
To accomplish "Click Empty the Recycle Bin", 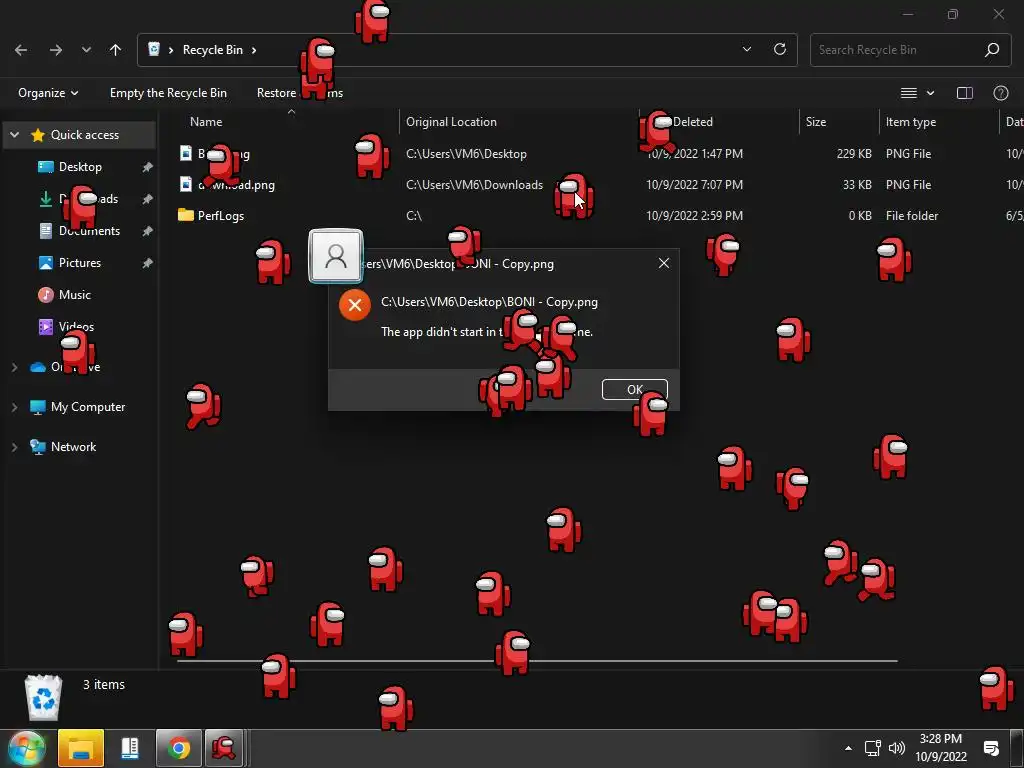I will 168,93.
